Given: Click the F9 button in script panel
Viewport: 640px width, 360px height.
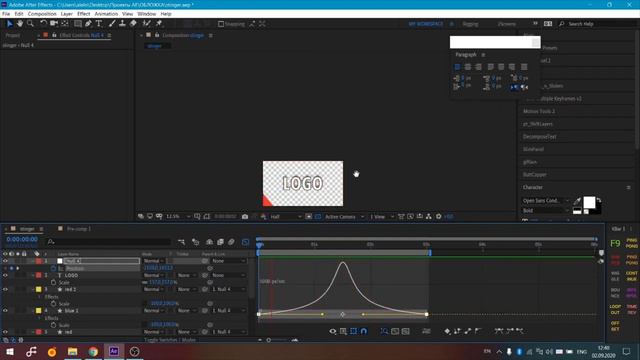Looking at the screenshot, I should (x=615, y=244).
